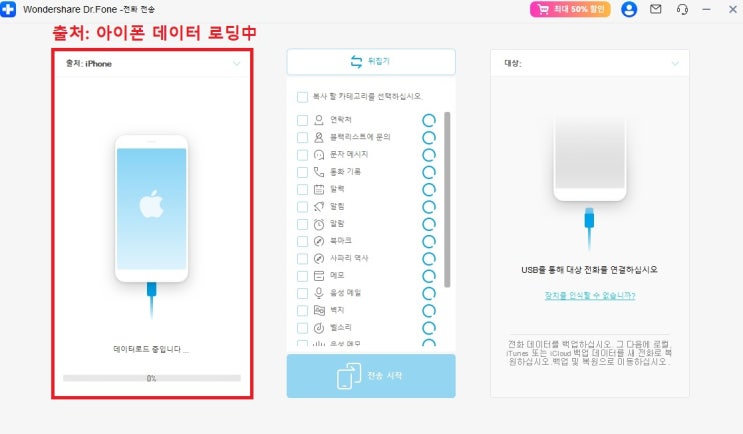The width and height of the screenshot is (743, 434).
Task: Check the 문자 메시지 checkbox
Action: click(x=302, y=155)
